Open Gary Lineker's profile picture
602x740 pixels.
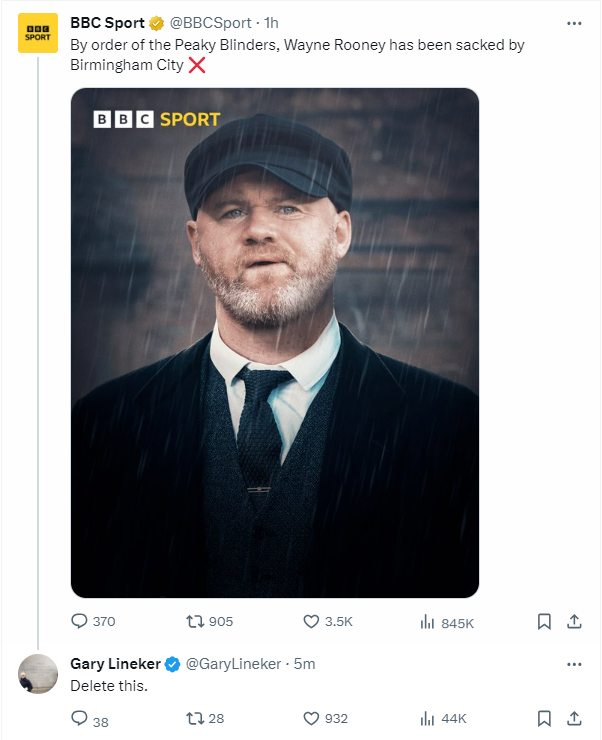click(x=38, y=674)
